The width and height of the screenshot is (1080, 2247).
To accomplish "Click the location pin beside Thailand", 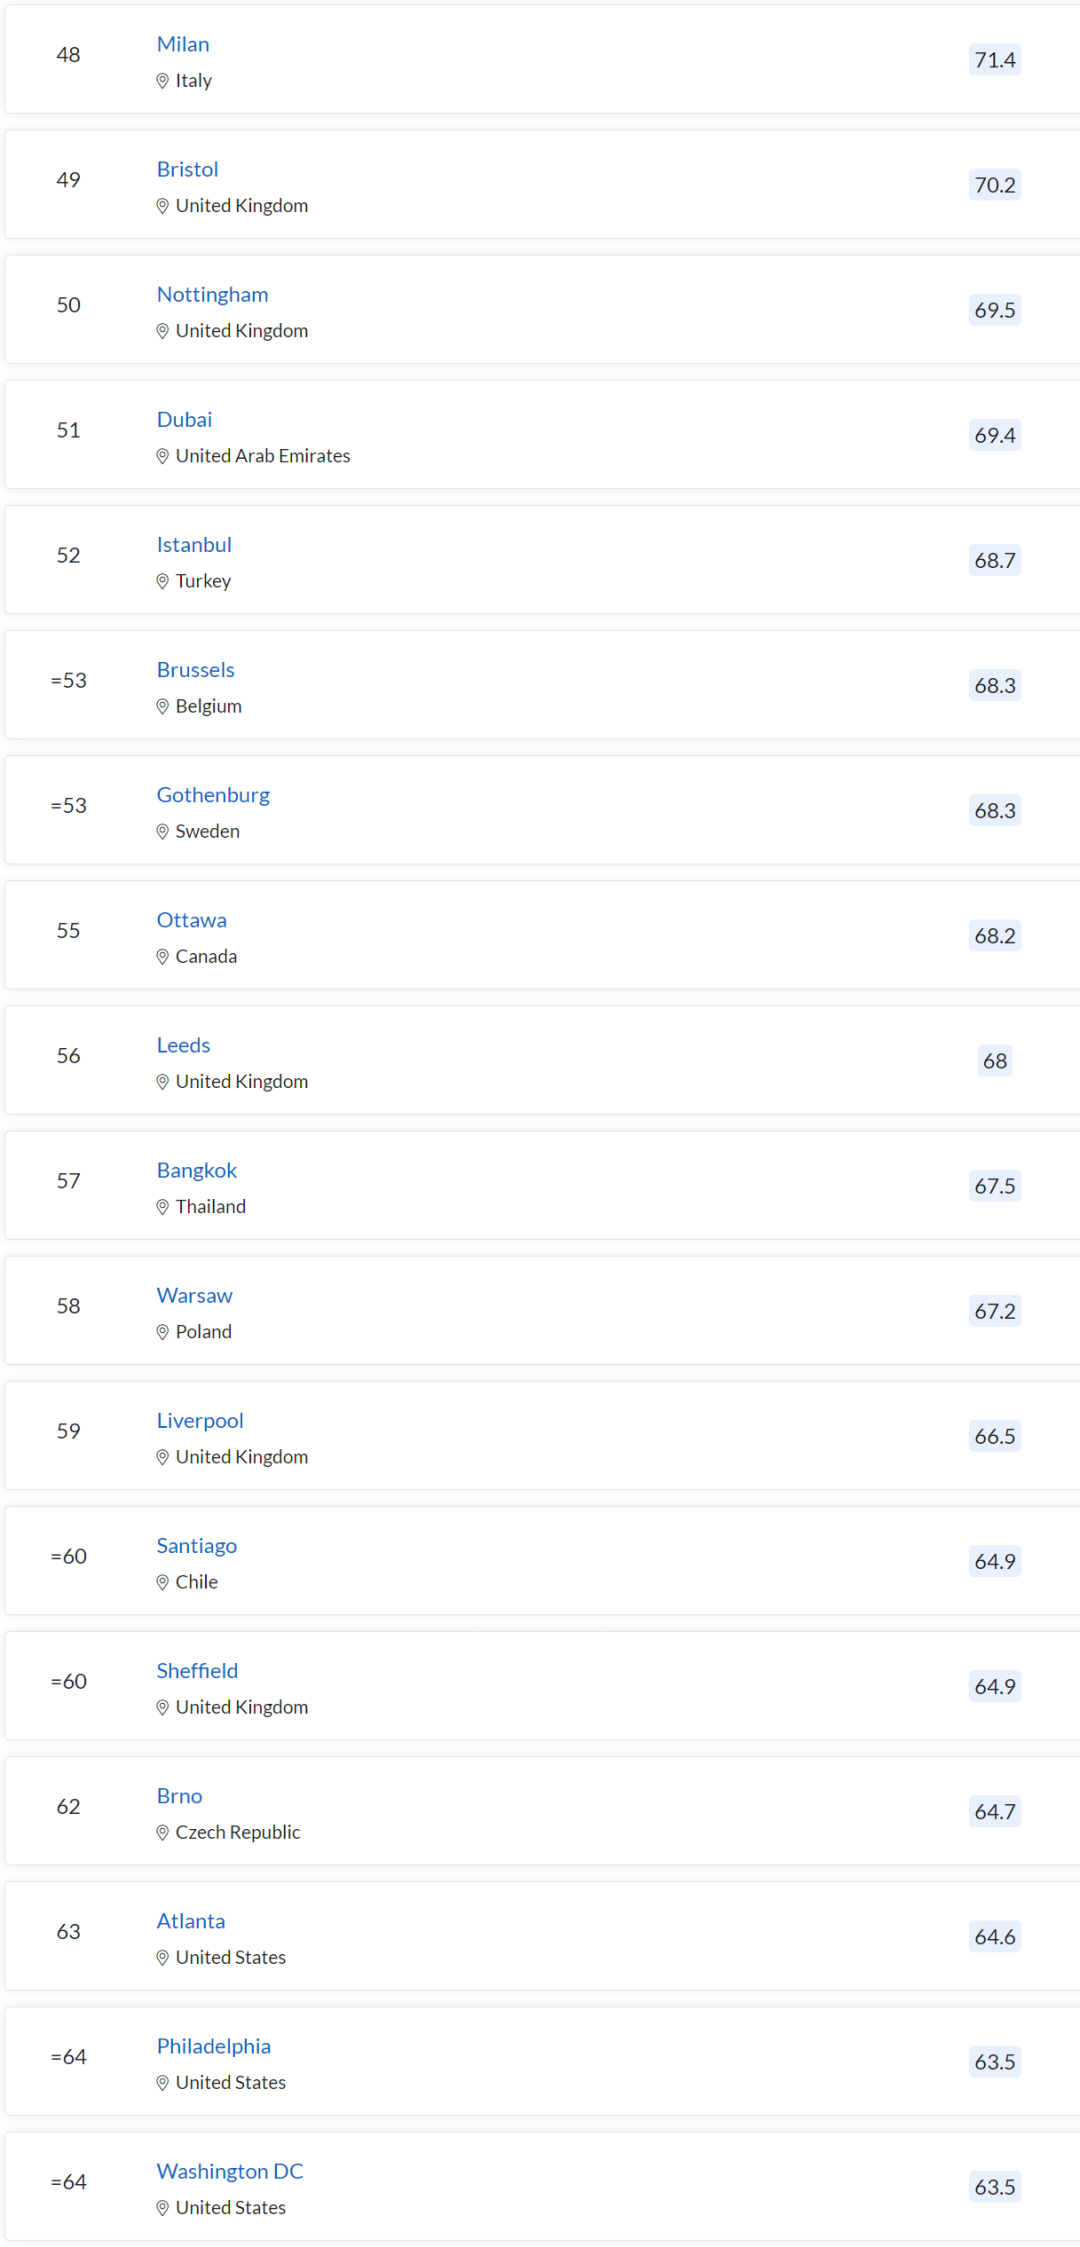I will pyautogui.click(x=162, y=1207).
